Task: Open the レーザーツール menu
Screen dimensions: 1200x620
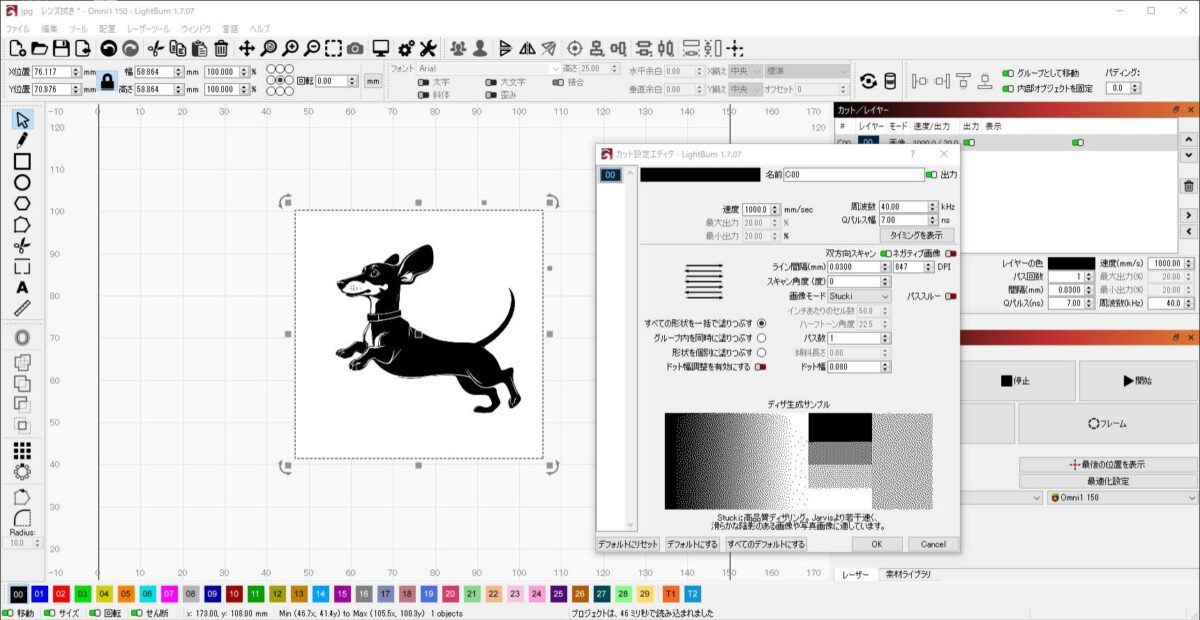Action: (147, 29)
